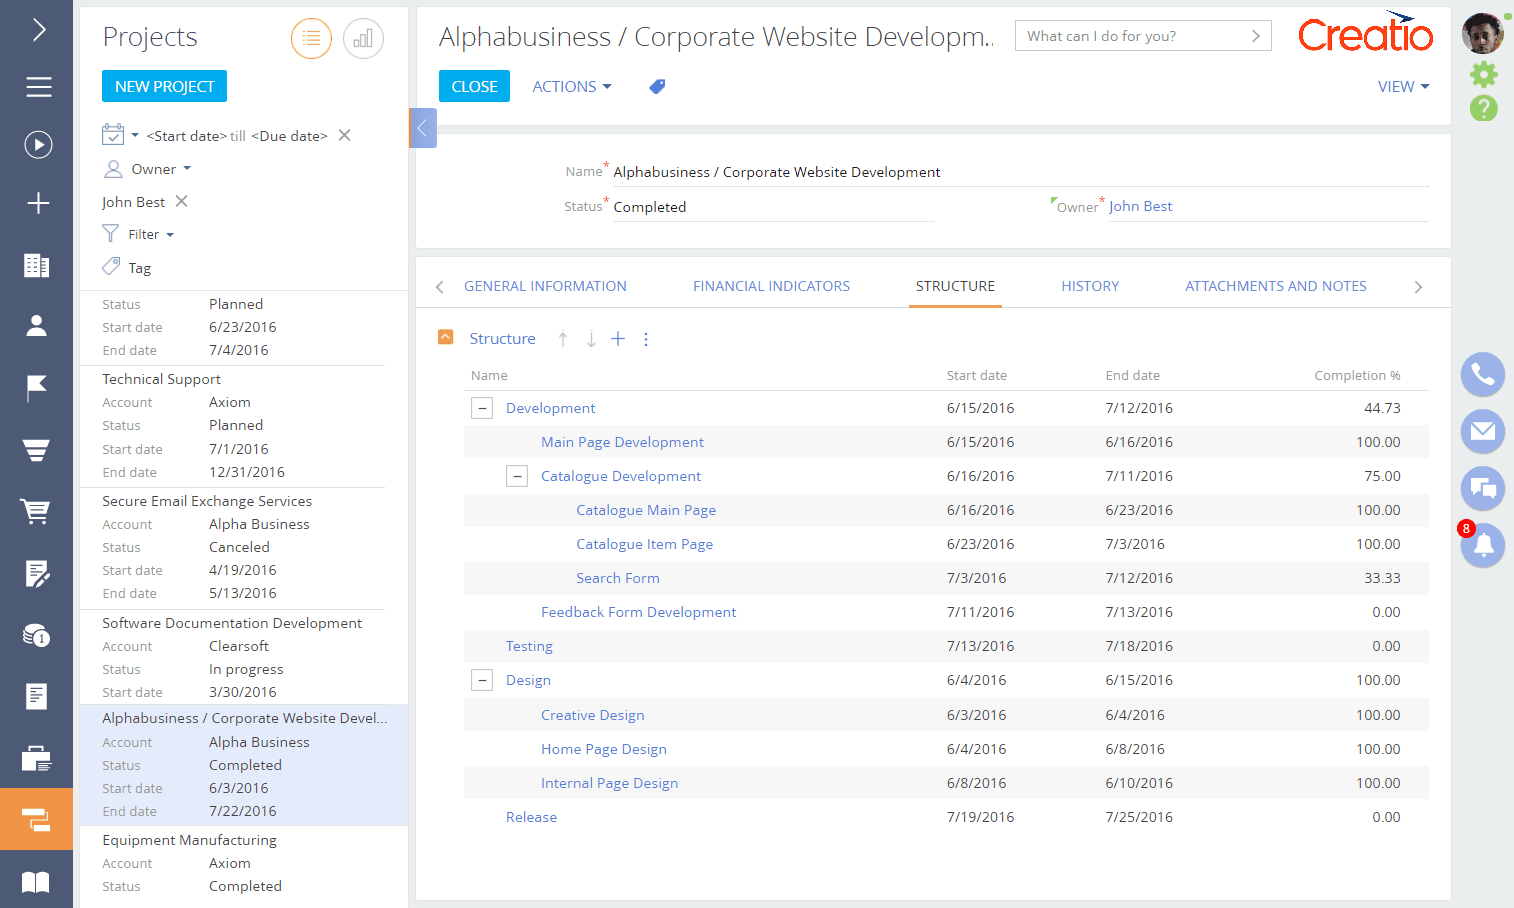Open the call panel phone icon
Screen dimensions: 1514x908
(x=1482, y=374)
